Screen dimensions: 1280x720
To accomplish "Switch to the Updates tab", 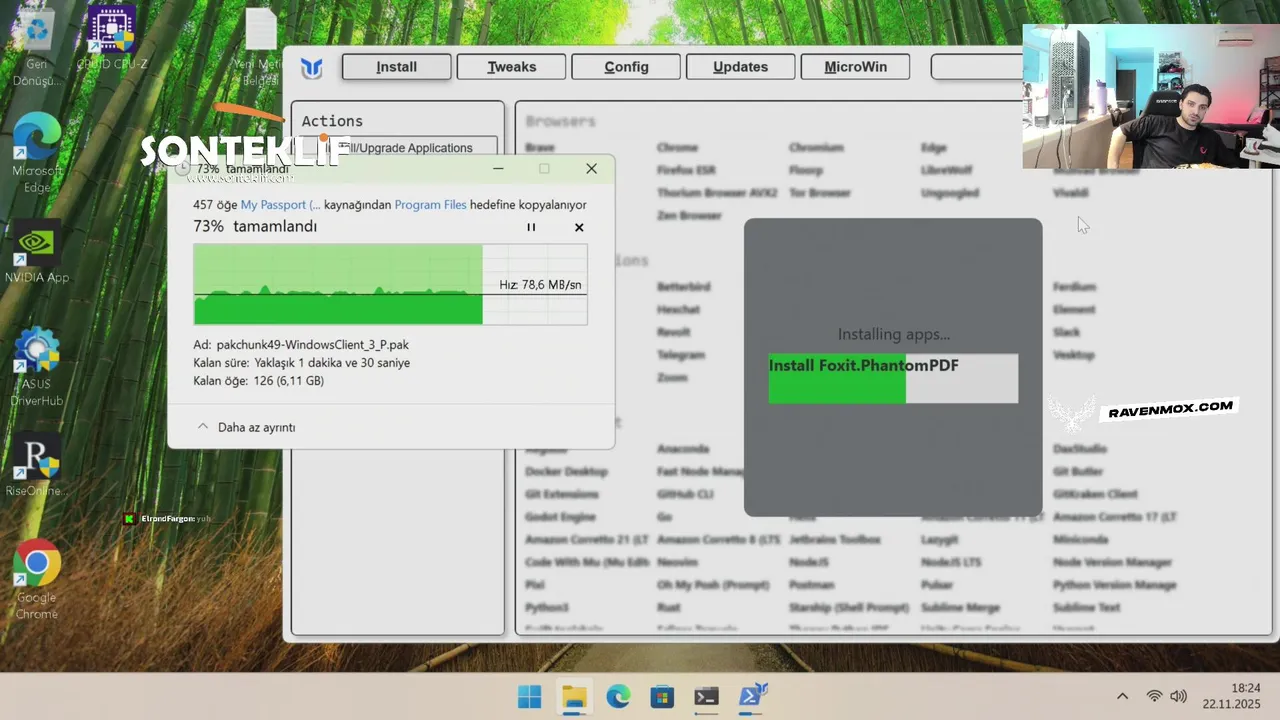I will pyautogui.click(x=741, y=67).
